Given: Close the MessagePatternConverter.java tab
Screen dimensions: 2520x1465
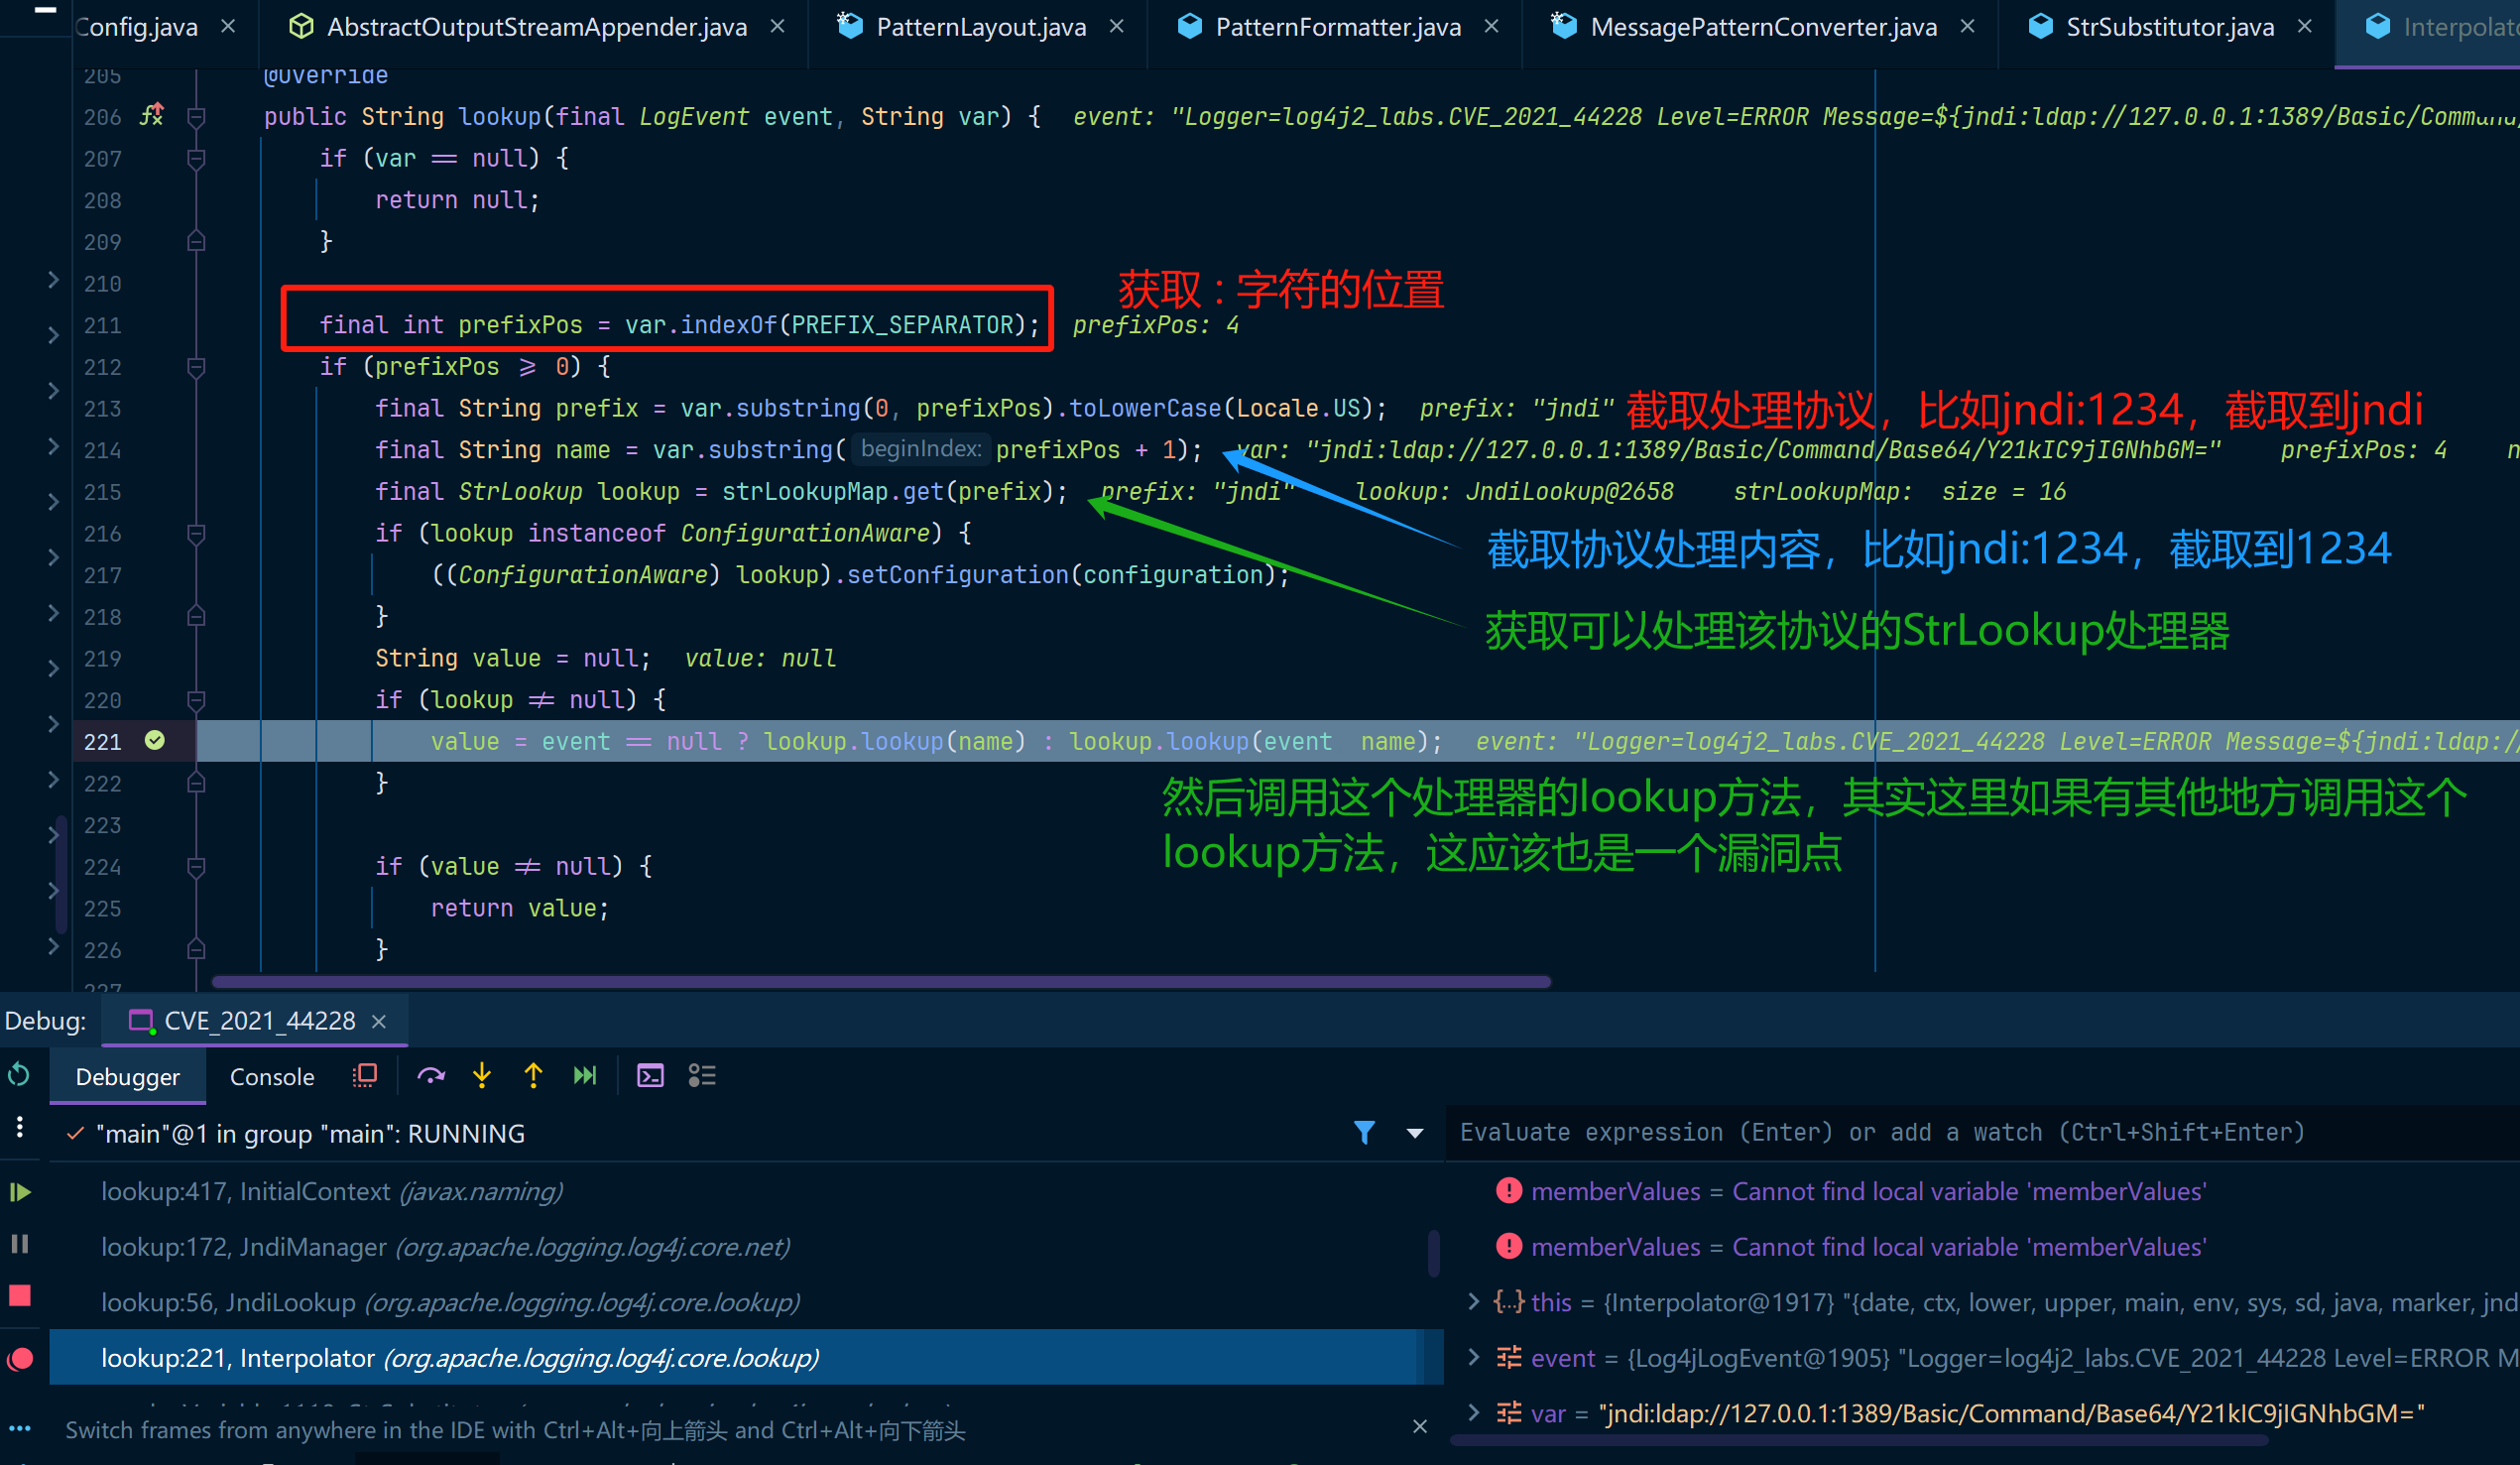Looking at the screenshot, I should tap(1968, 27).
